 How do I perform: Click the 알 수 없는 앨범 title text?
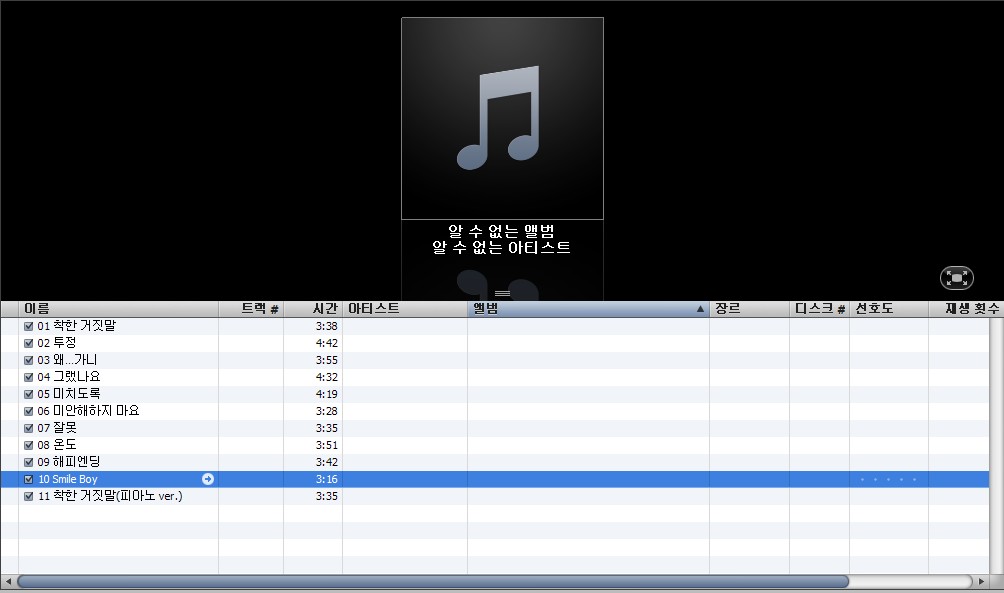[x=501, y=231]
